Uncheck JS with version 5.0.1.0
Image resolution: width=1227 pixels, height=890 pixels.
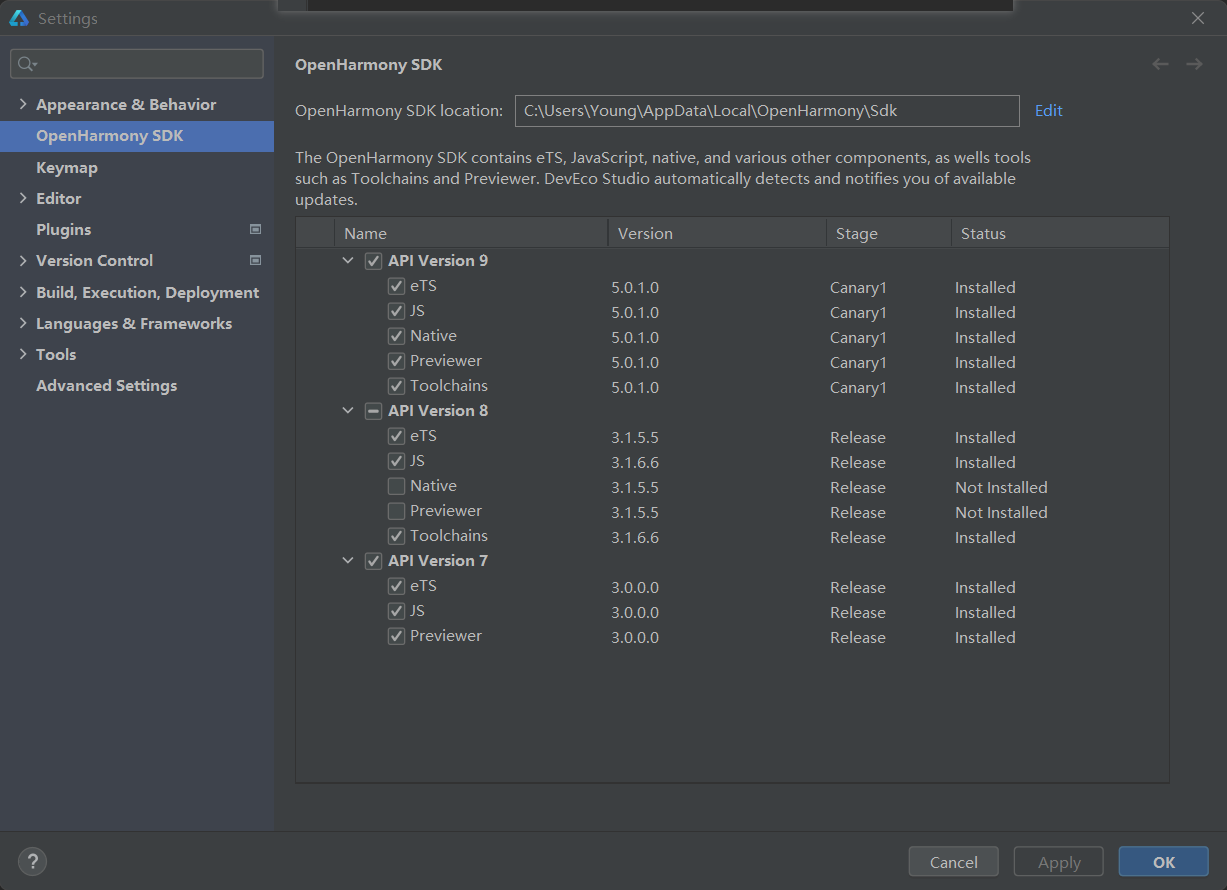click(x=396, y=311)
